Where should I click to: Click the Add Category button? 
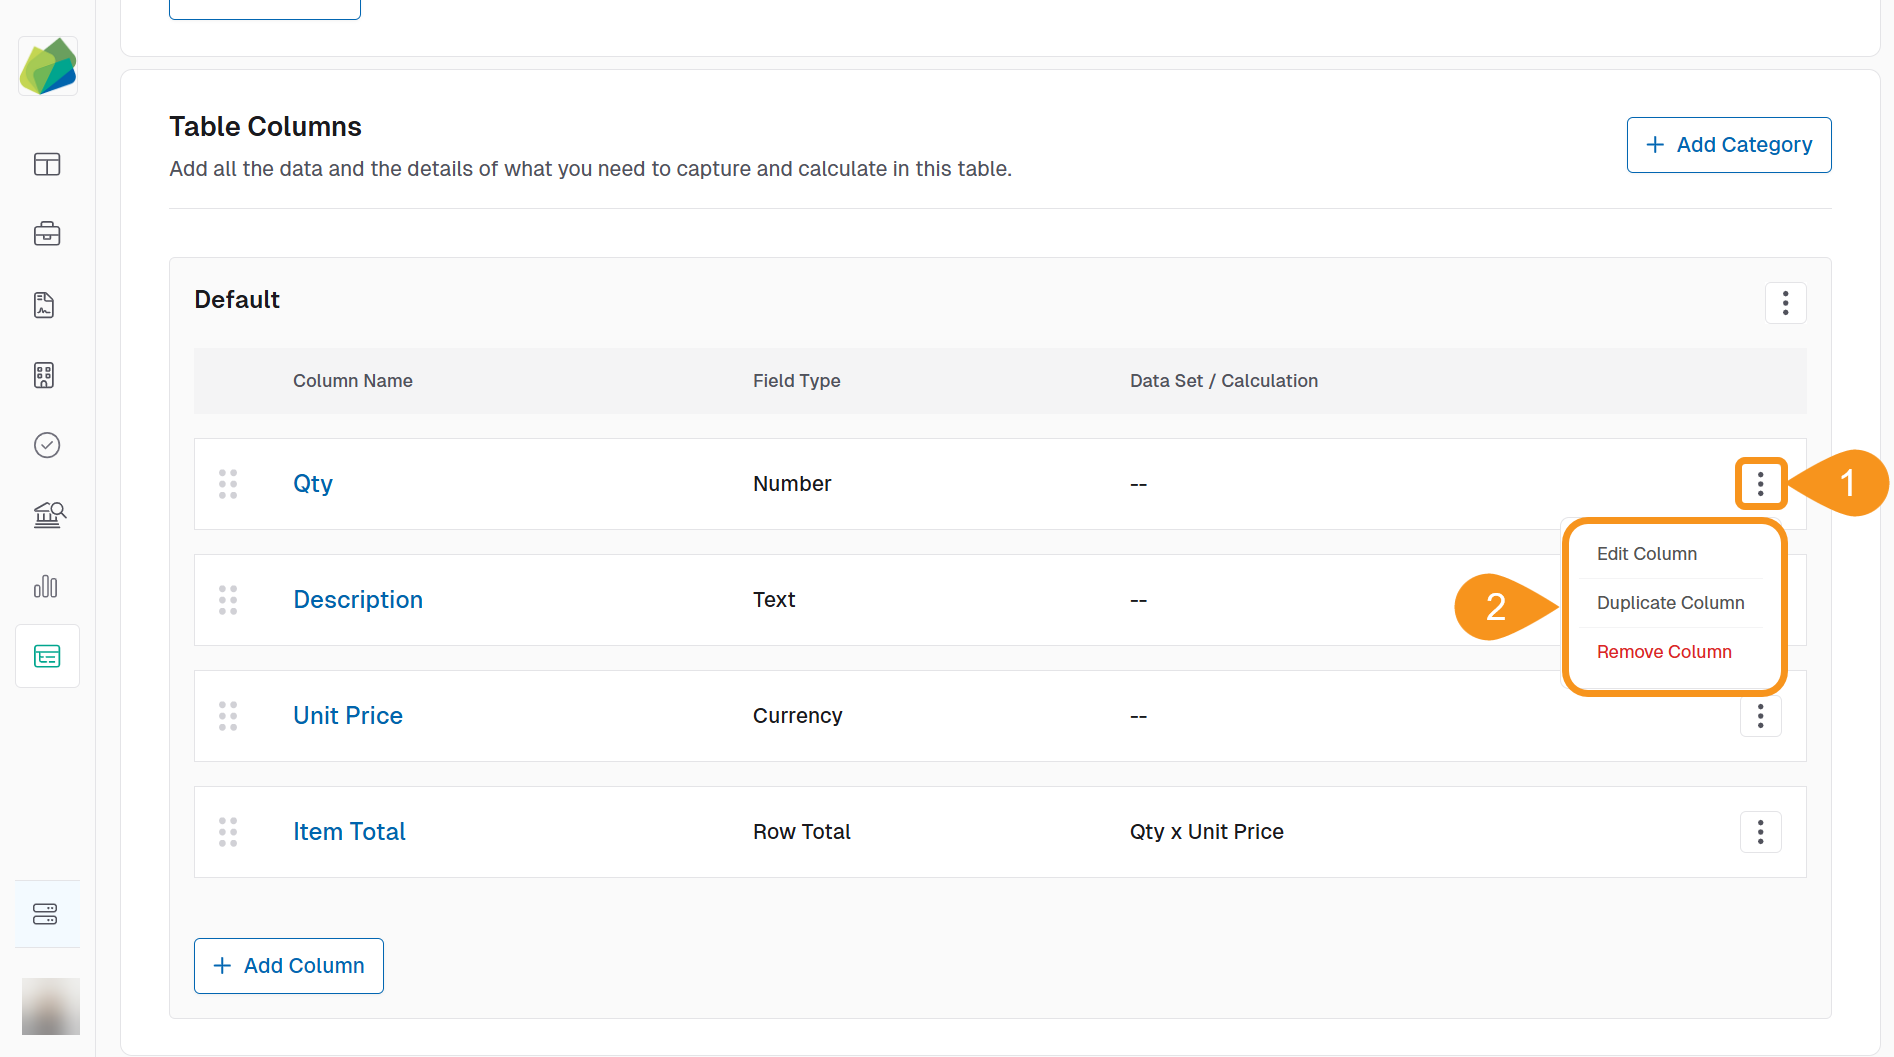[1728, 144]
